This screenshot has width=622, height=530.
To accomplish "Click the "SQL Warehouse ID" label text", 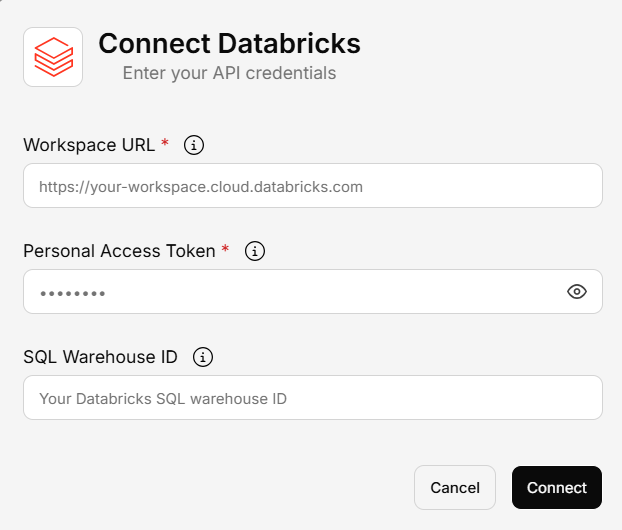I will click(102, 357).
